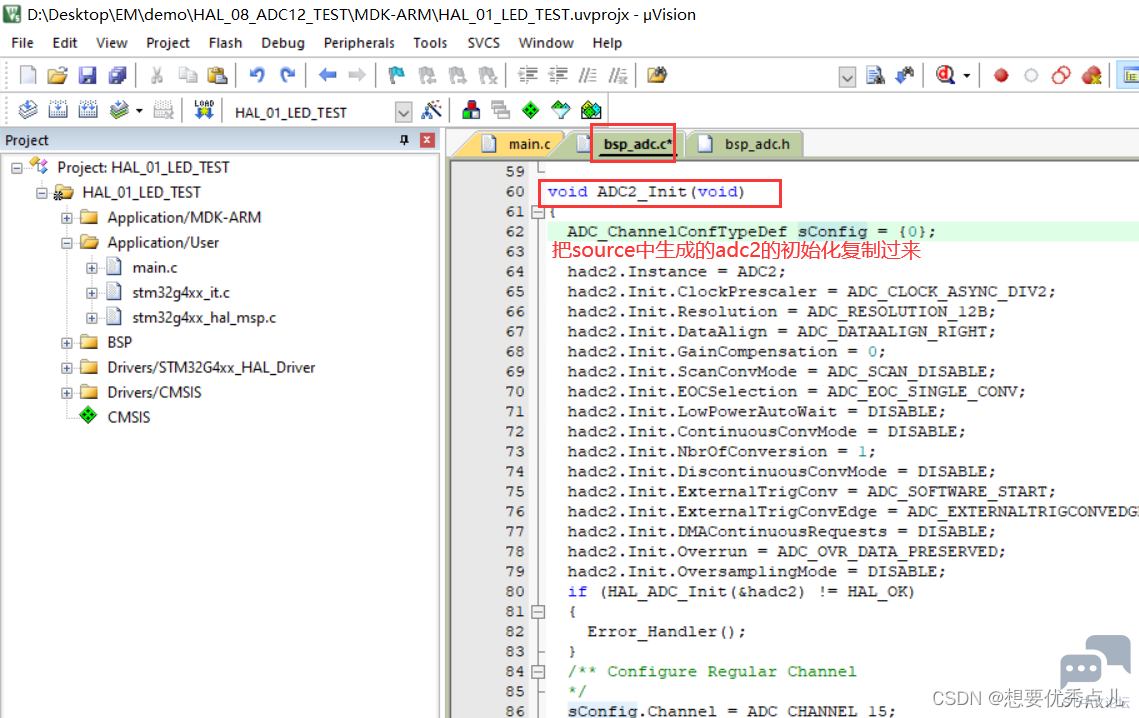The image size is (1139, 718).
Task: Select stm32g4xx_it.c in the project tree
Action: click(181, 293)
